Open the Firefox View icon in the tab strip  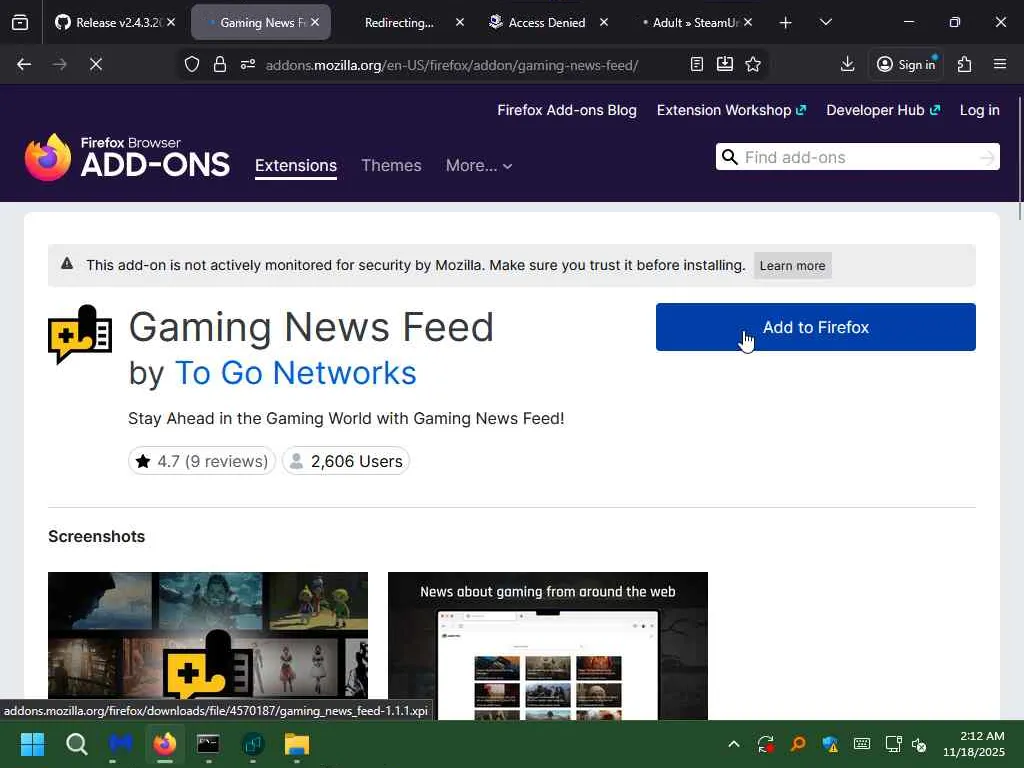[20, 22]
